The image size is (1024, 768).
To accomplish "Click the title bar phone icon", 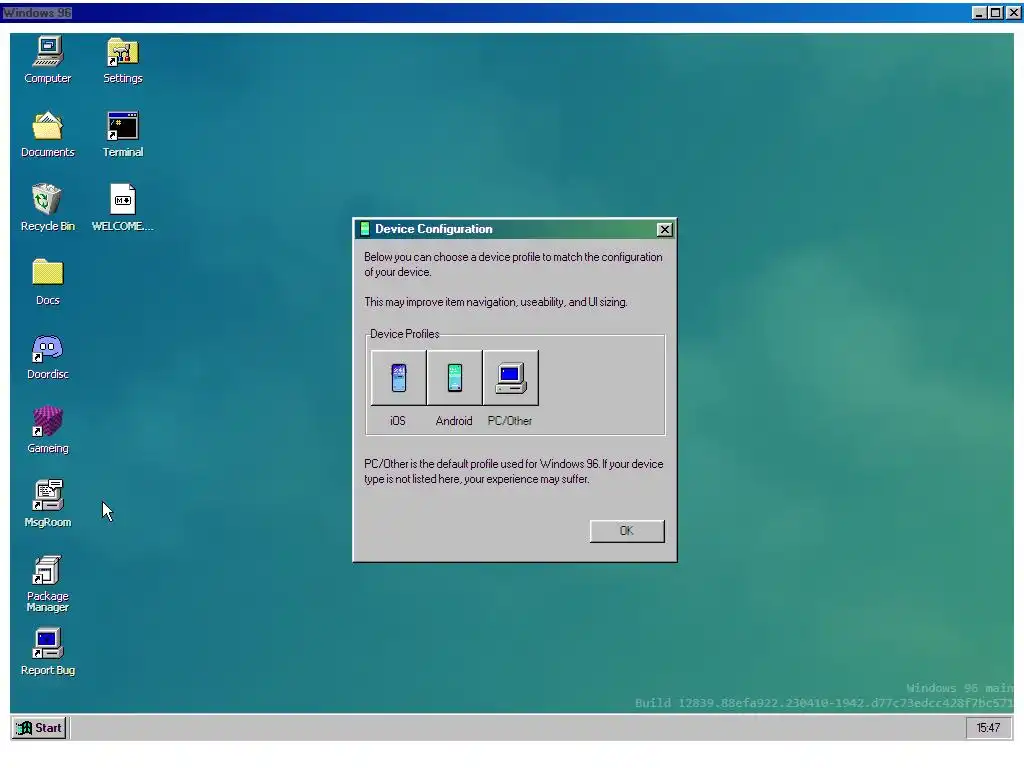I will point(365,229).
